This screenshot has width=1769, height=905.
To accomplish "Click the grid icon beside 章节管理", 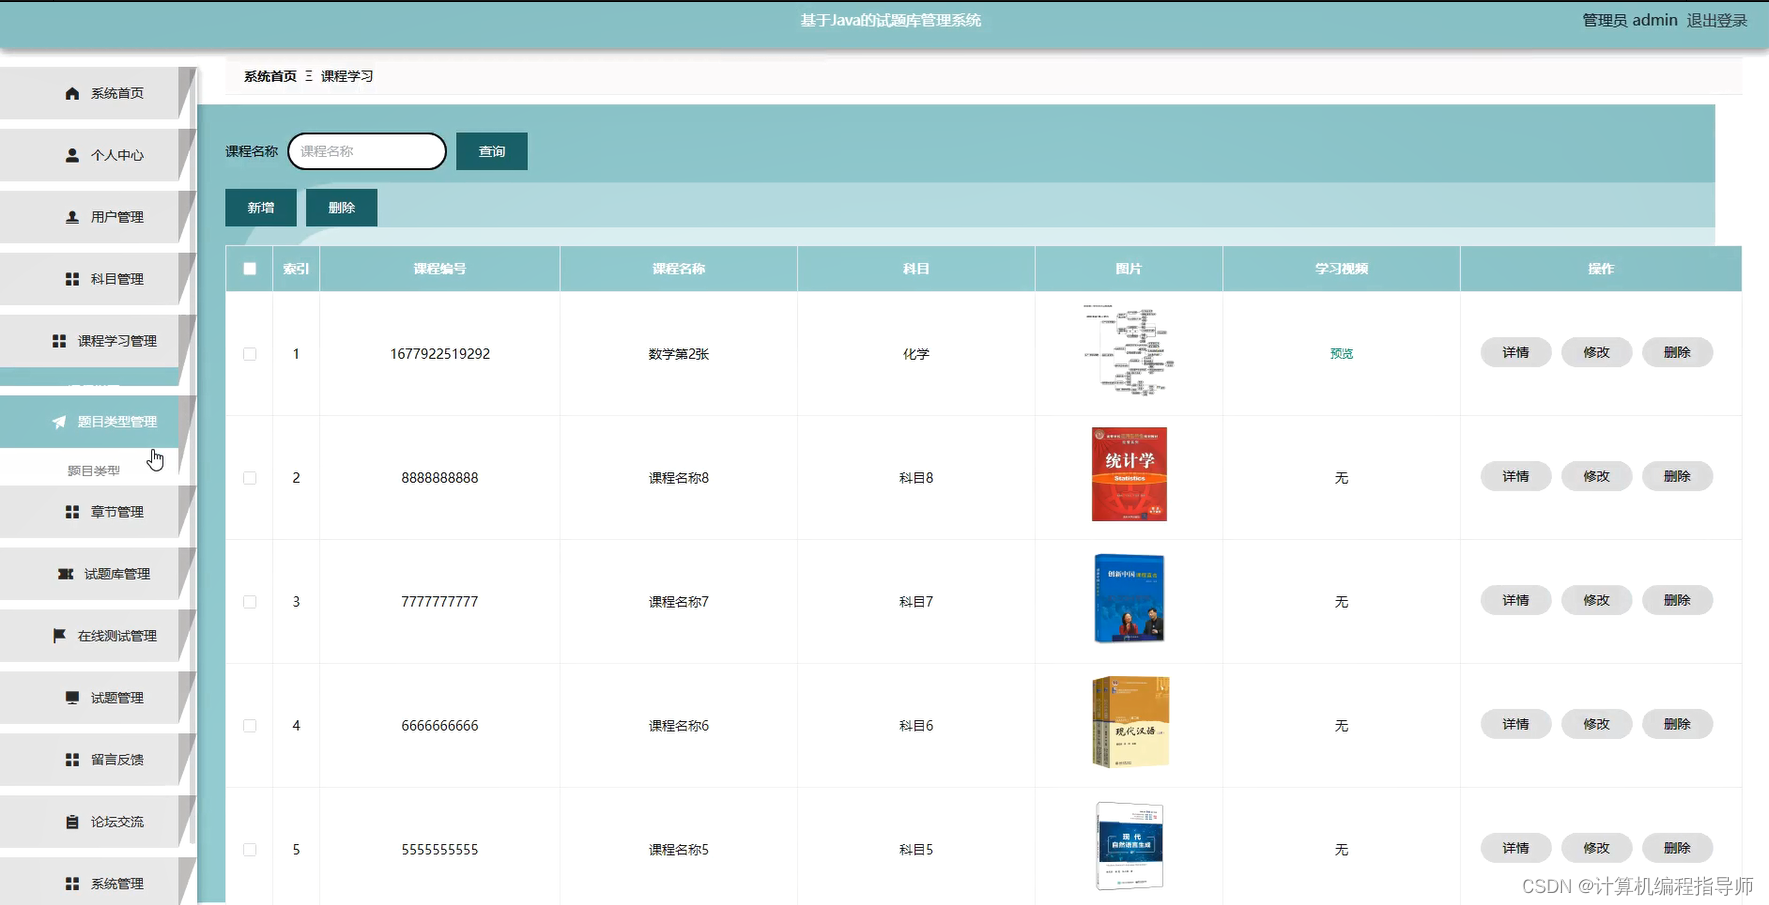I will coord(72,512).
